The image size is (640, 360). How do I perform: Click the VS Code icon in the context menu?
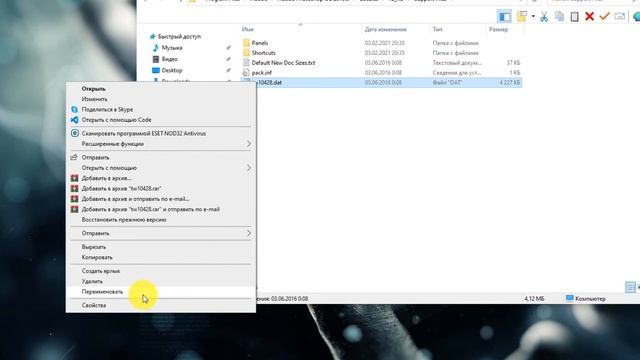74,120
